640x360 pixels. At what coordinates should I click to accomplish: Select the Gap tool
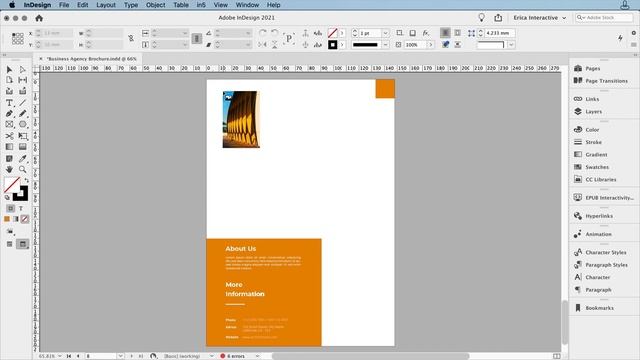pos(22,80)
